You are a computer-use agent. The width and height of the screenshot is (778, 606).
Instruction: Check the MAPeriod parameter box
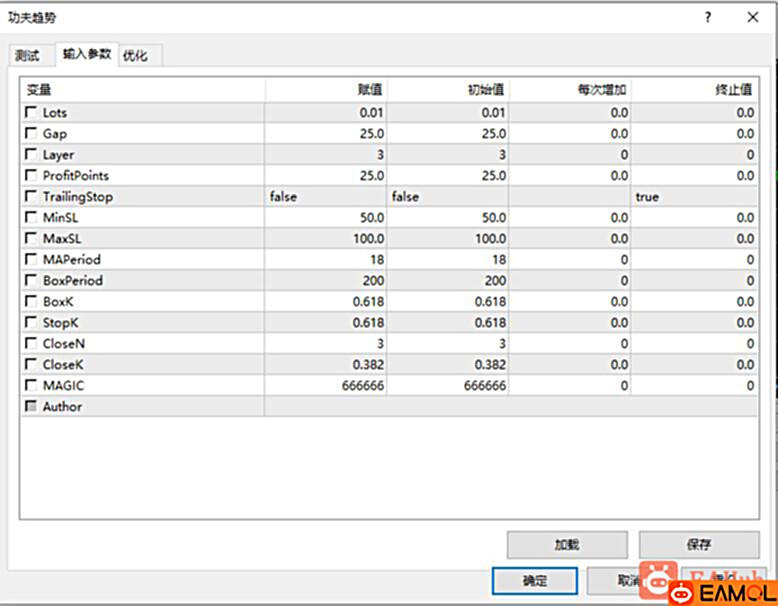pos(31,260)
